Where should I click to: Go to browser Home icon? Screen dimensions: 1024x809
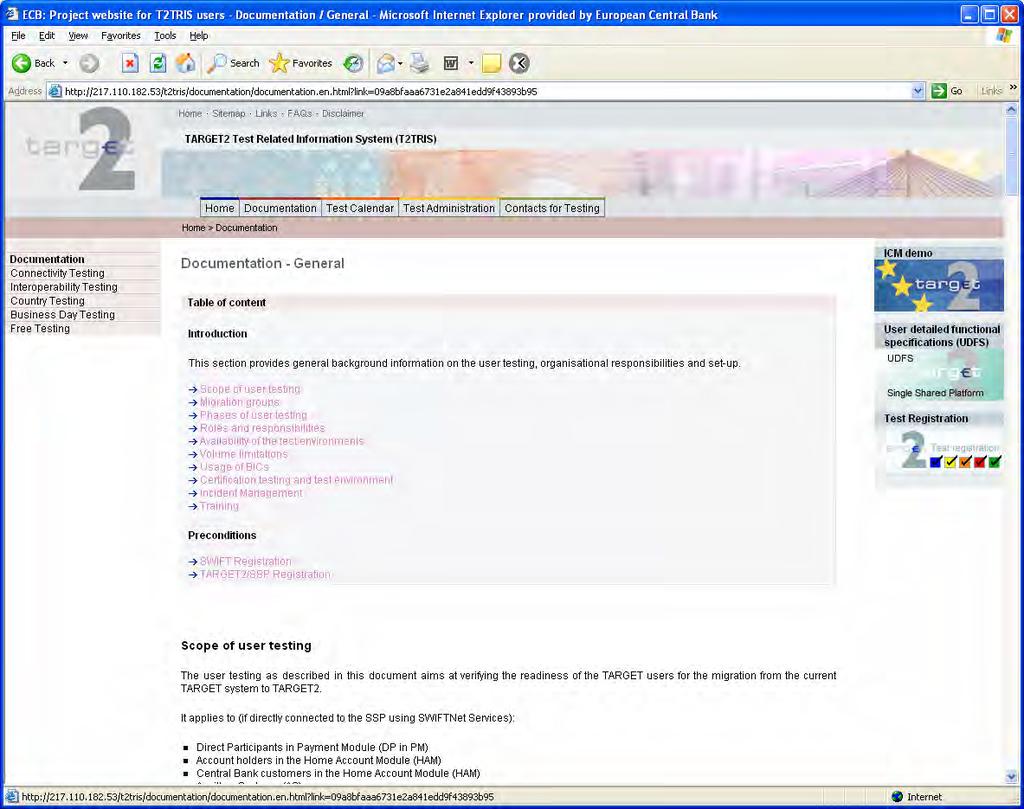185,63
